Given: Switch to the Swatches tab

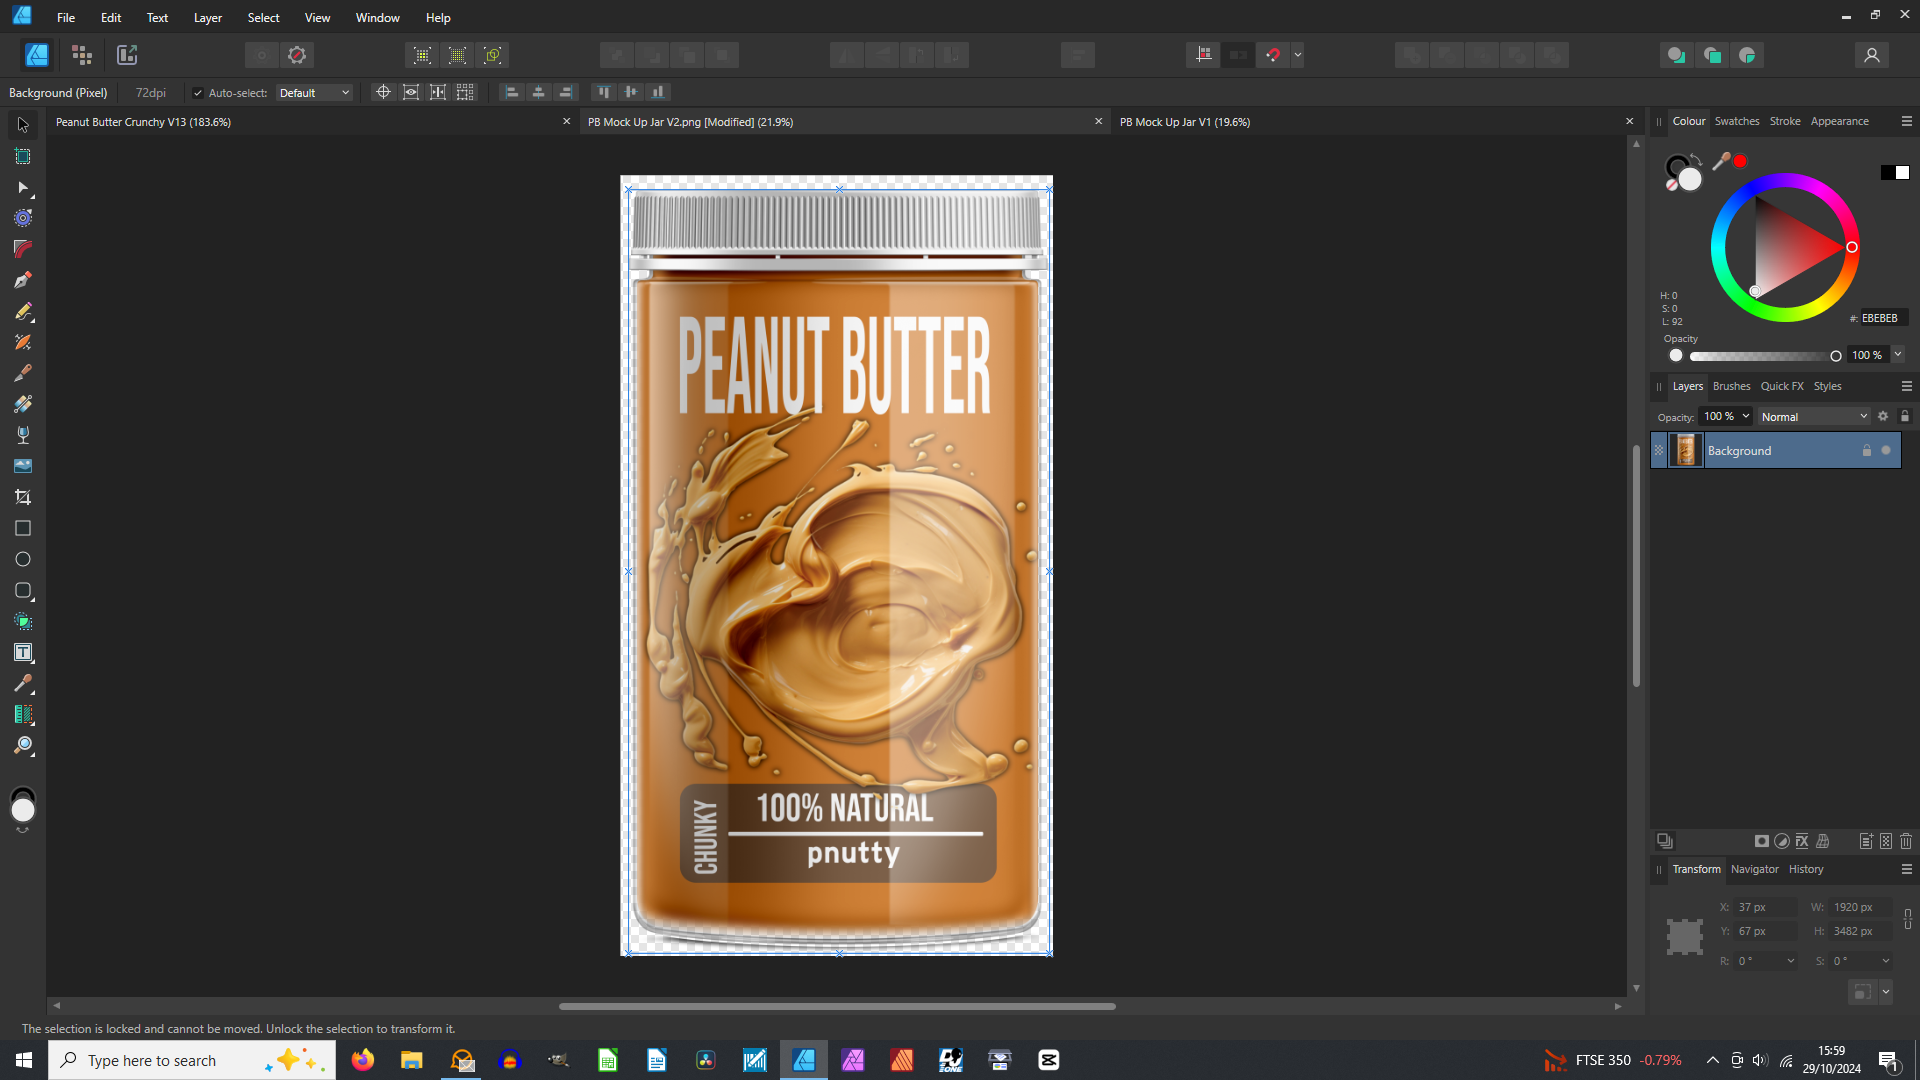Looking at the screenshot, I should point(1737,121).
